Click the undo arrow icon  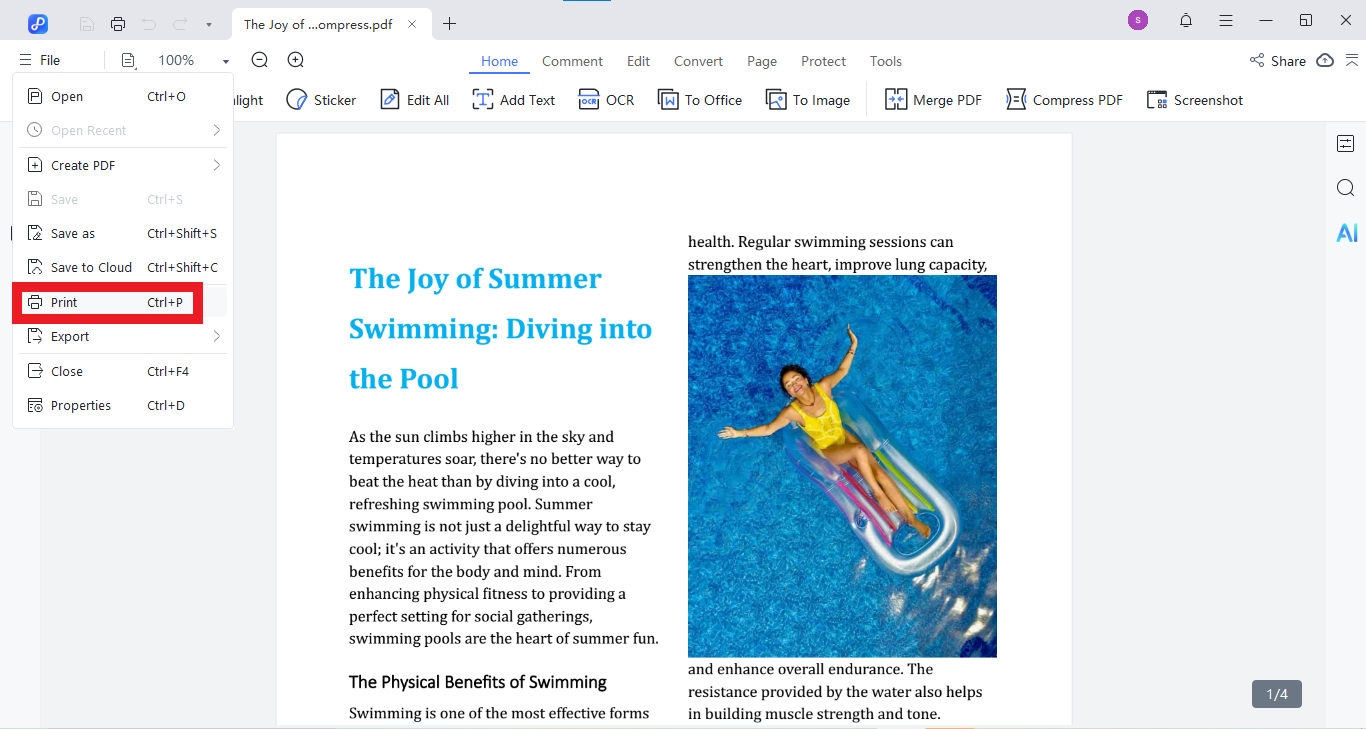(x=149, y=24)
